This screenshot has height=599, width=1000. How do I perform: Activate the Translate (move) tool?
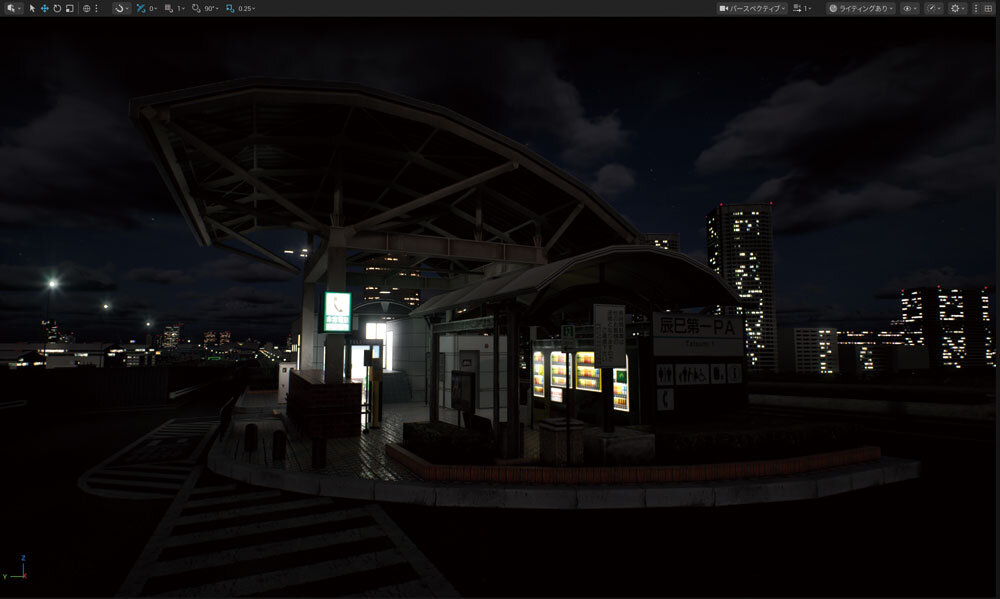coord(44,8)
